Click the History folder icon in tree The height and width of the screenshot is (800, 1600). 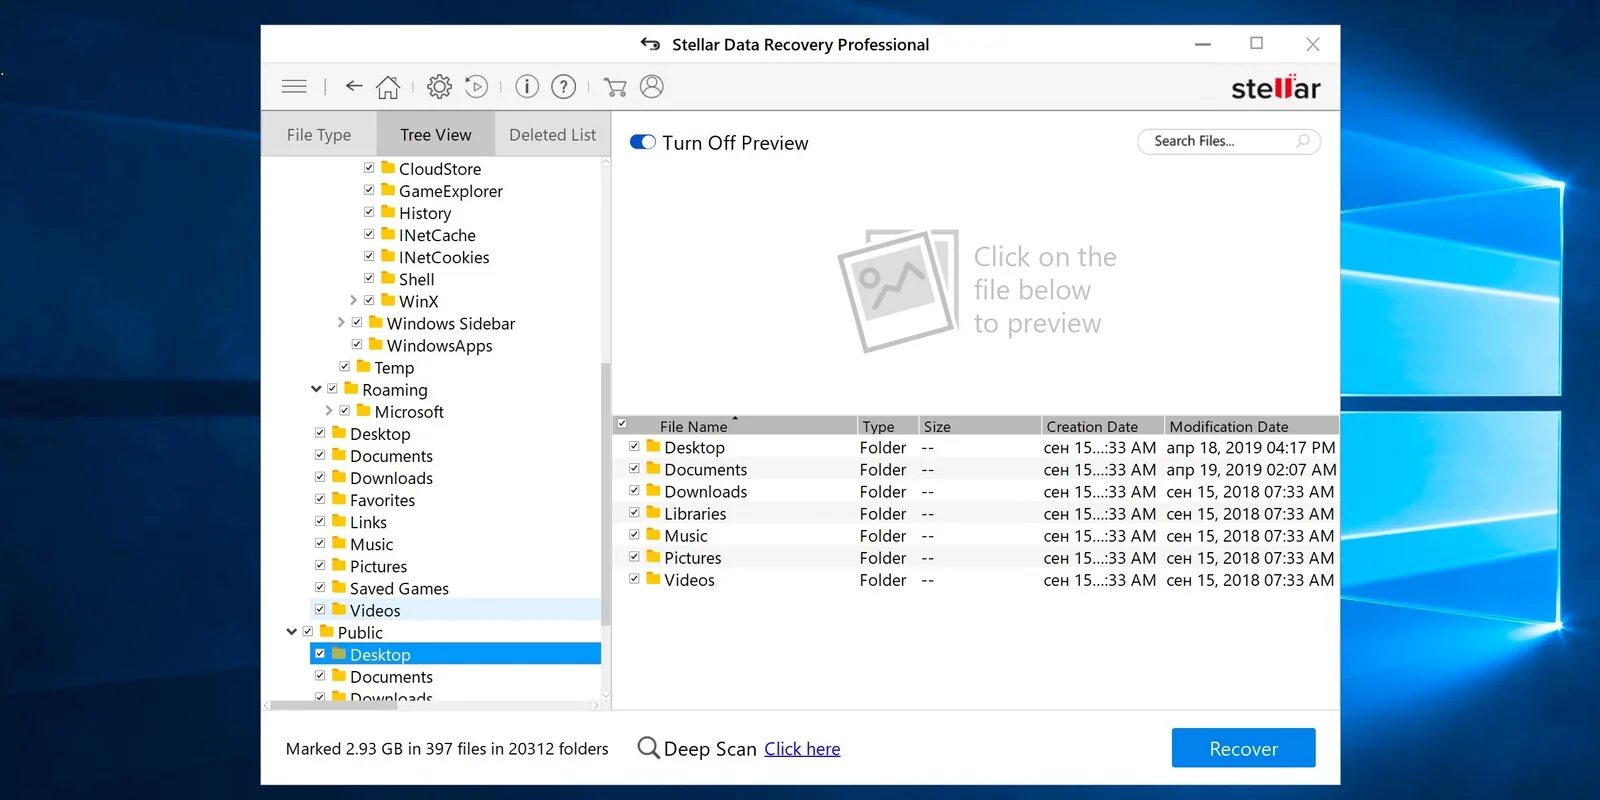(388, 212)
